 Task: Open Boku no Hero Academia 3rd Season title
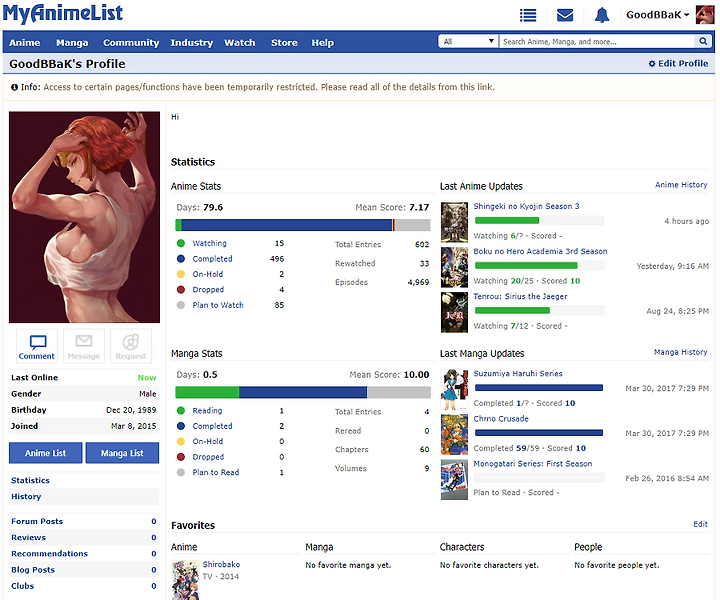click(540, 251)
